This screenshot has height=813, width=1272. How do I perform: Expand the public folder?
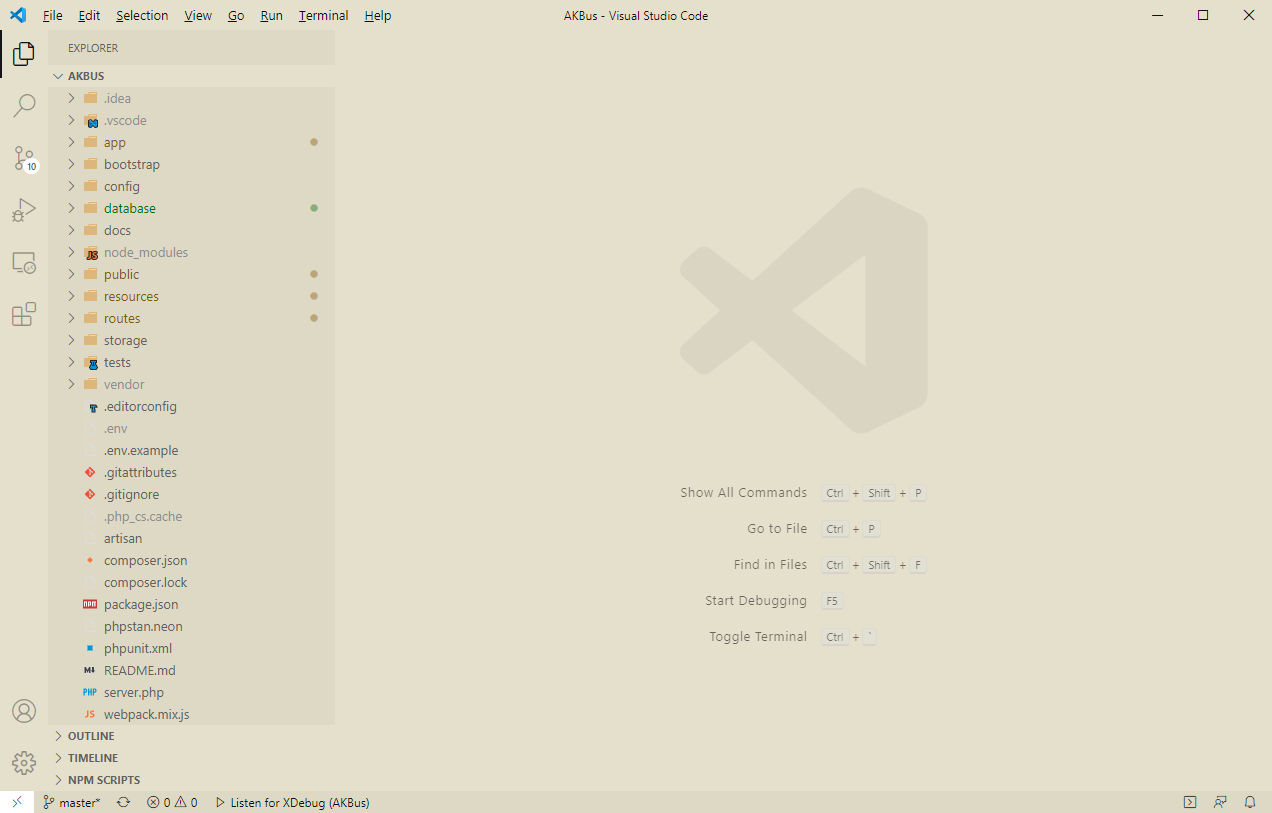[x=192, y=274]
